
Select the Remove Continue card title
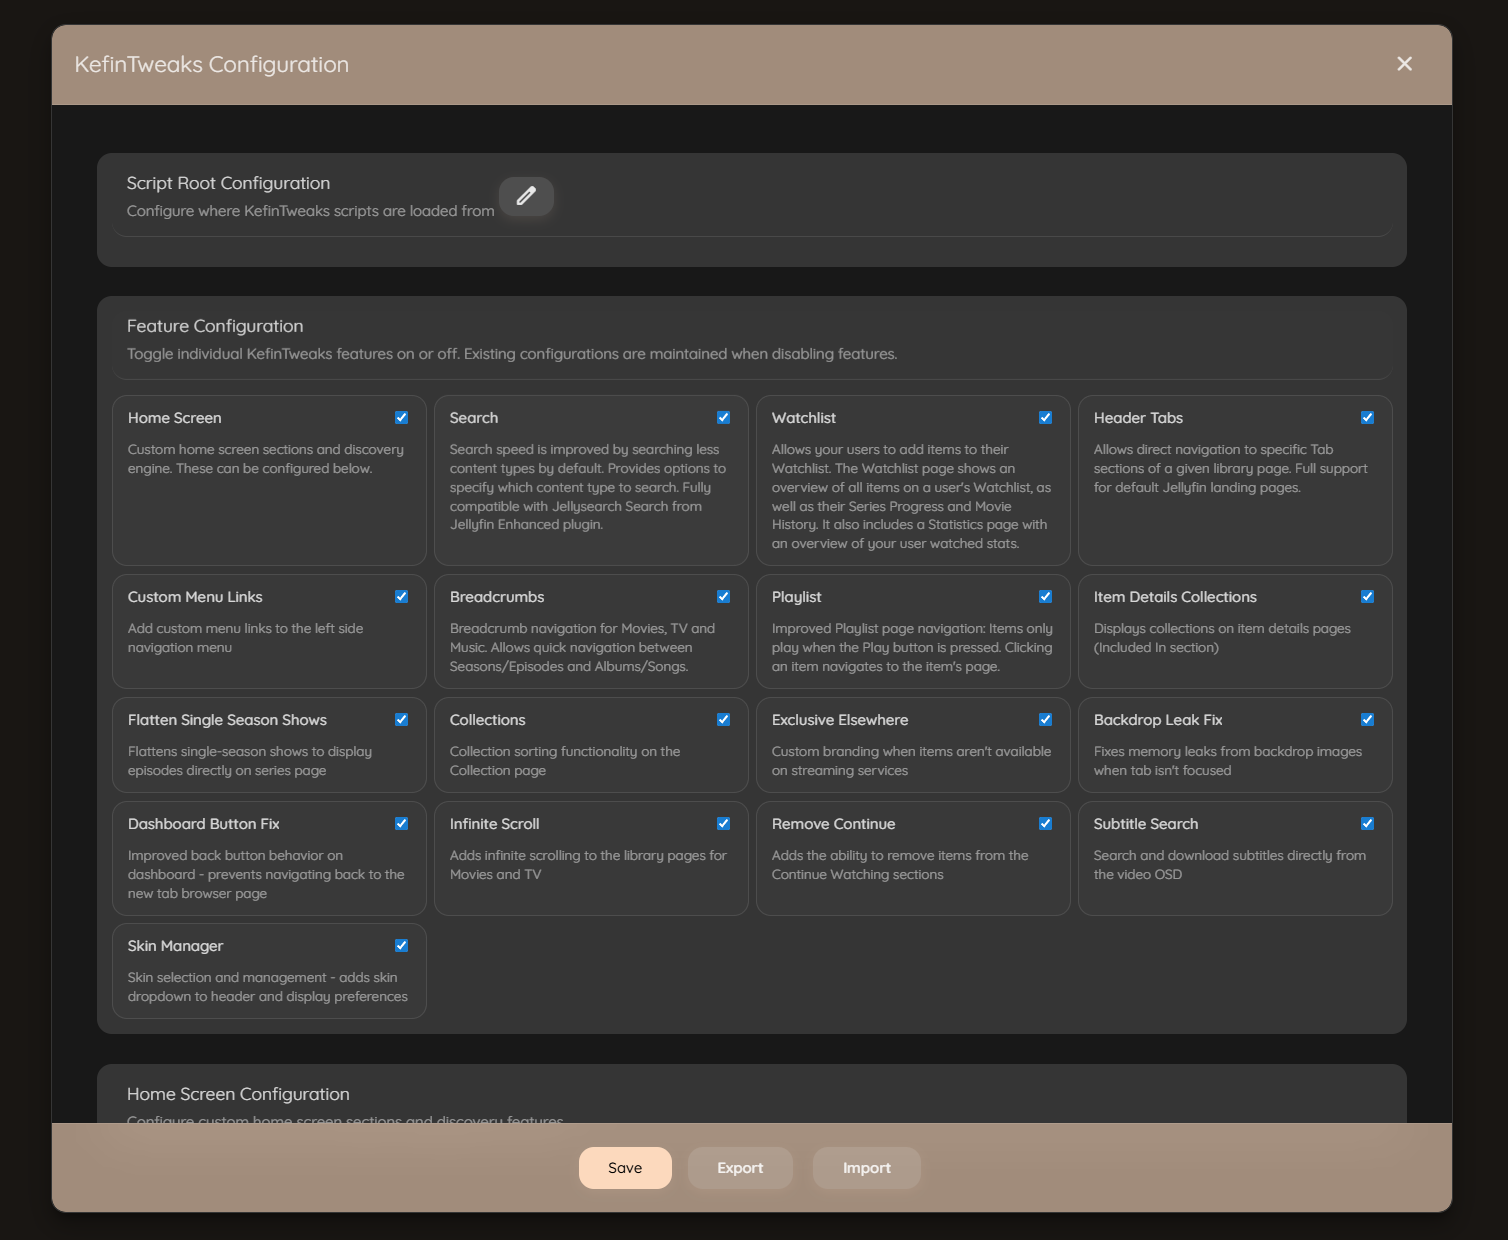pyautogui.click(x=834, y=824)
